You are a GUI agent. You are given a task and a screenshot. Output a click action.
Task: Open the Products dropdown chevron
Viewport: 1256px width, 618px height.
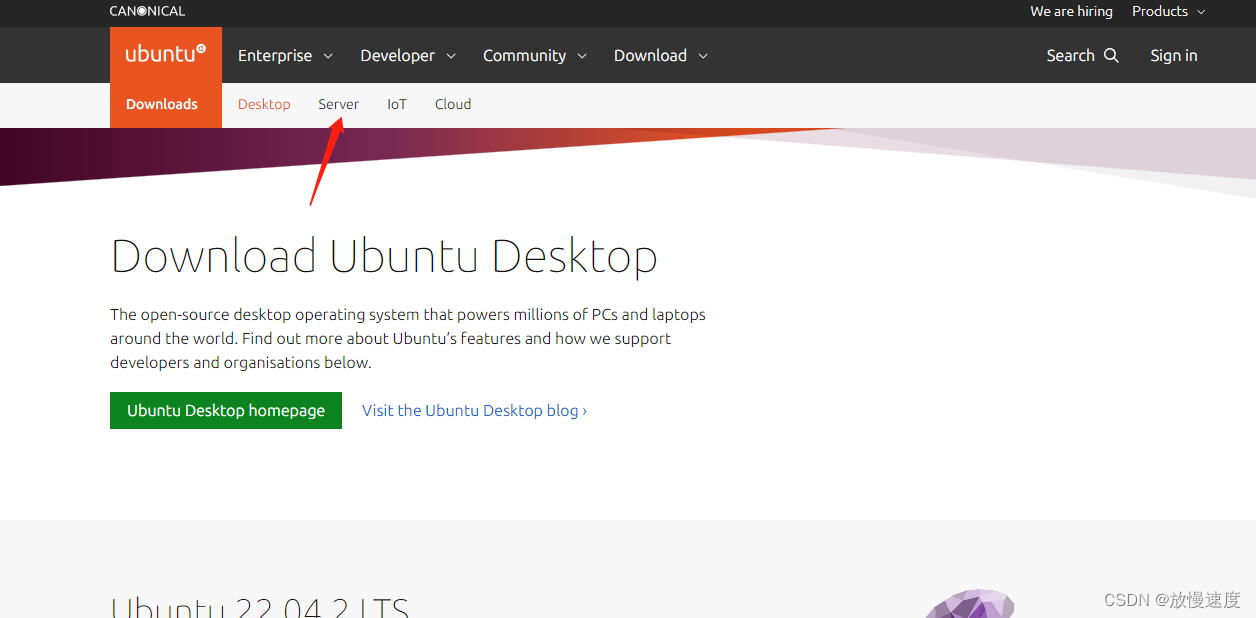[1201, 12]
